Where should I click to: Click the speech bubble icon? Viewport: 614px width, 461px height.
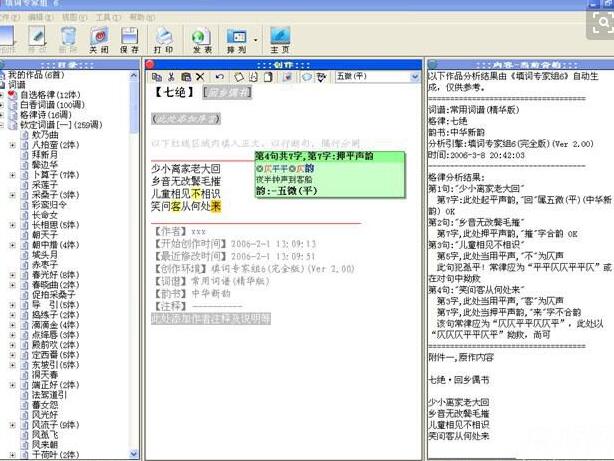307,77
